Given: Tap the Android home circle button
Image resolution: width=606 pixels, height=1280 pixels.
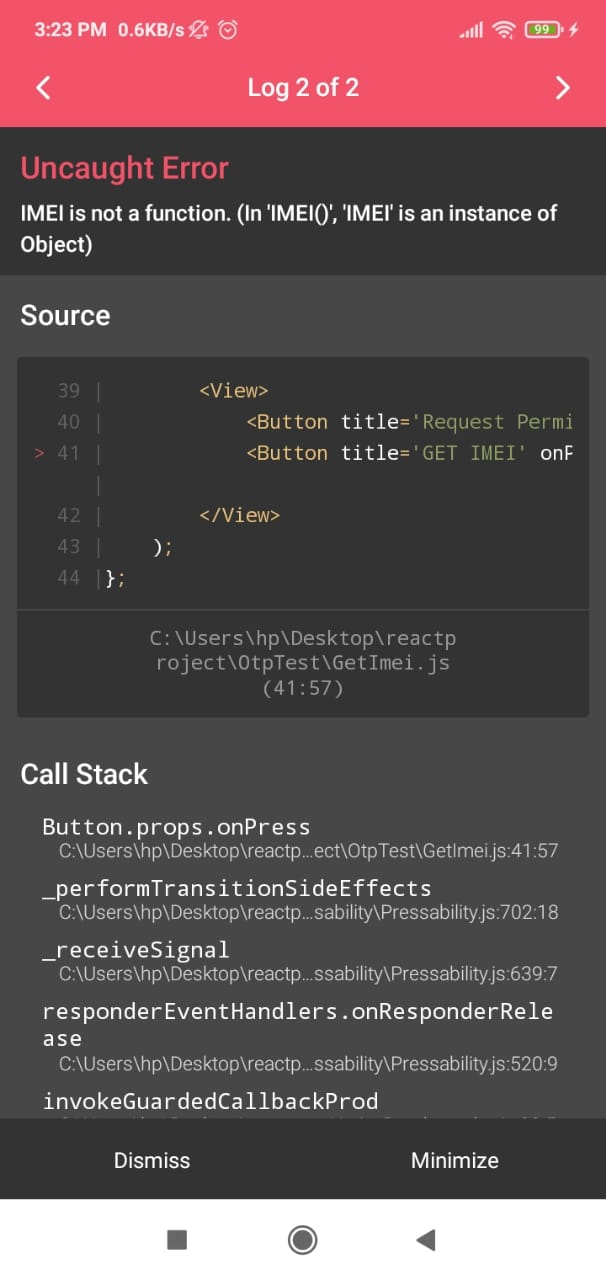Looking at the screenshot, I should [302, 1240].
